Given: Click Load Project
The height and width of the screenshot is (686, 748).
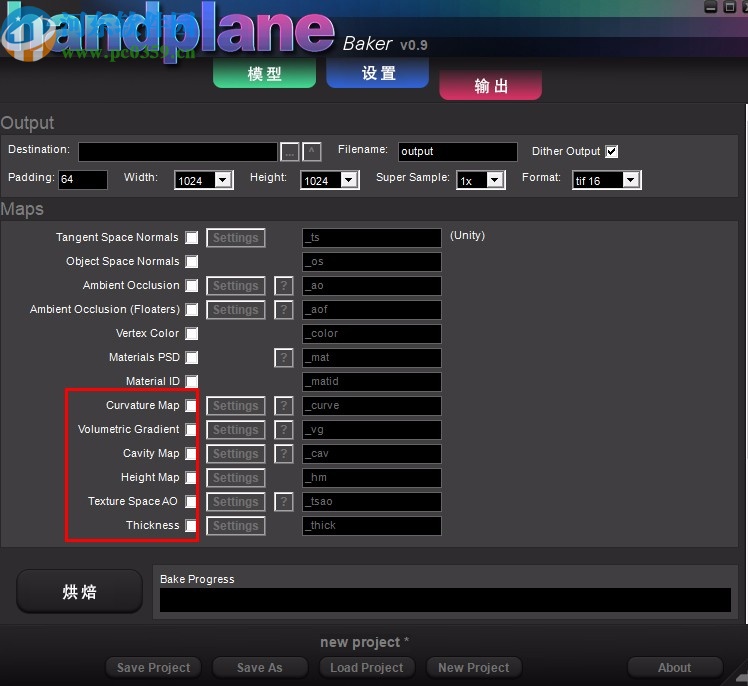Looking at the screenshot, I should (x=366, y=667).
